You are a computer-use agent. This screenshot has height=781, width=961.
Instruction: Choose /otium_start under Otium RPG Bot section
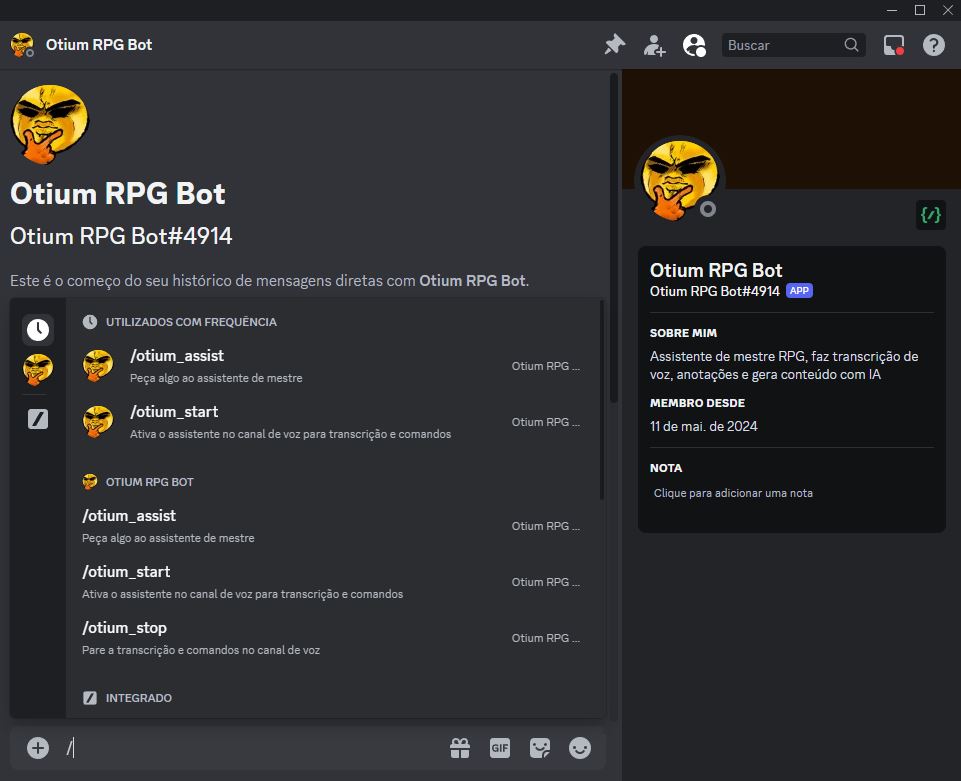coord(333,582)
